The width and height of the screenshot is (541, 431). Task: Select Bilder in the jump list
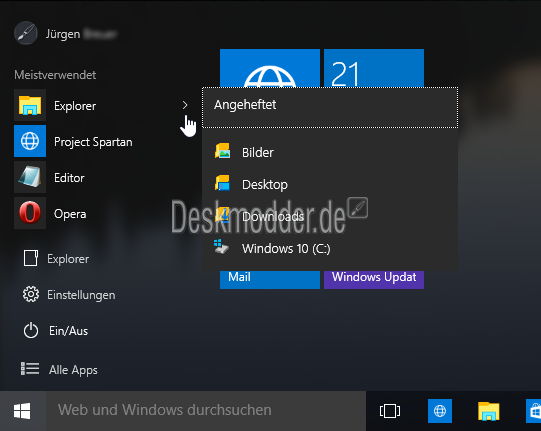330,152
